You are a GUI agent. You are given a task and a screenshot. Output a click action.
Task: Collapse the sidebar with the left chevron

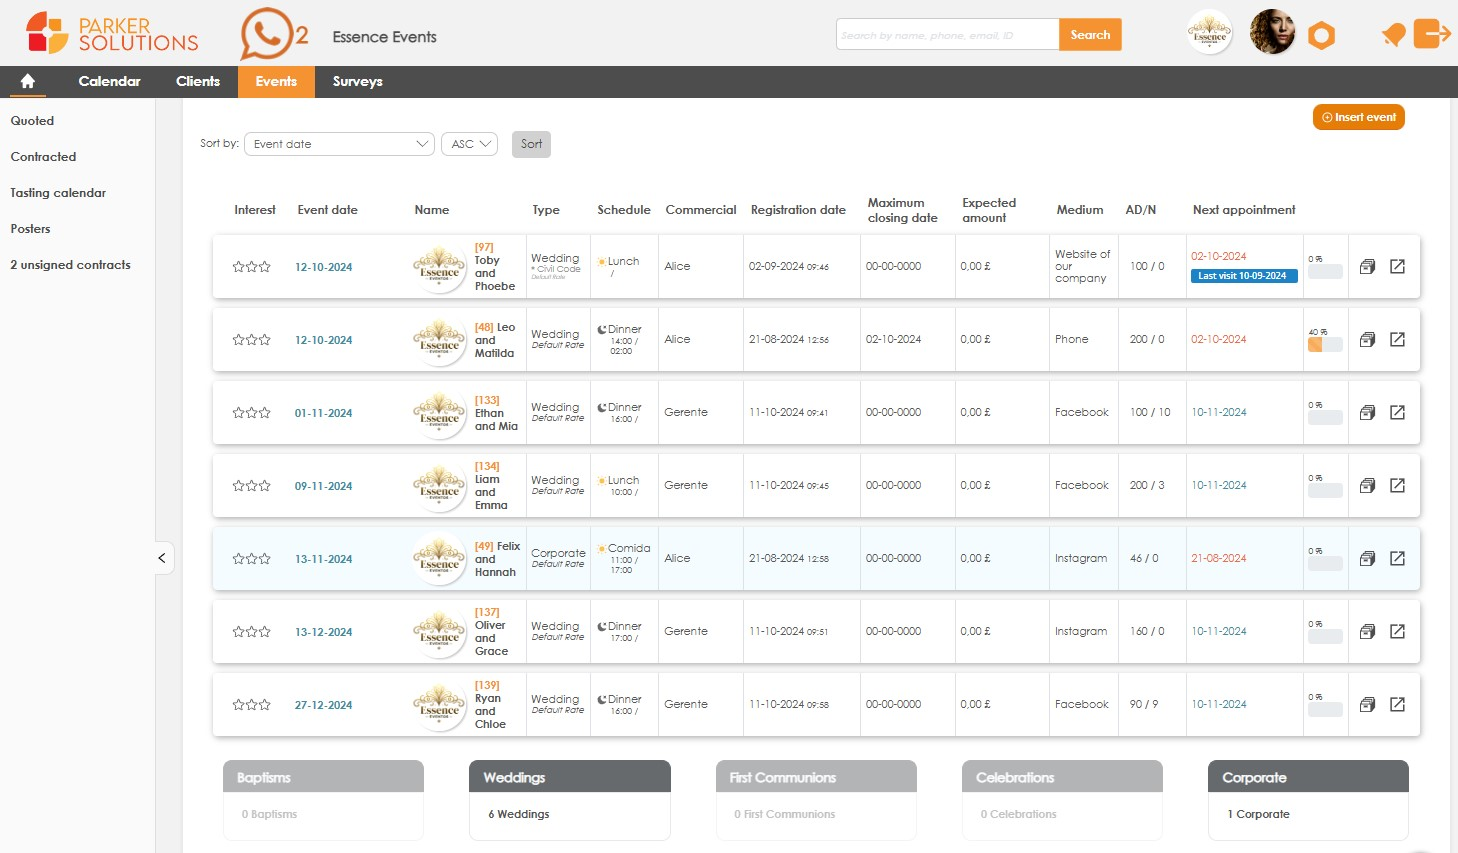coord(163,558)
